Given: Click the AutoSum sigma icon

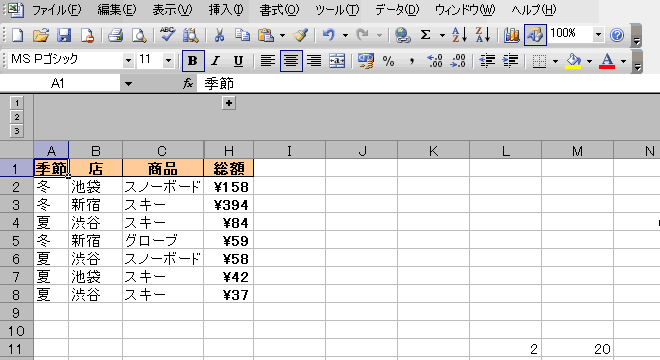Looking at the screenshot, I should click(426, 35).
